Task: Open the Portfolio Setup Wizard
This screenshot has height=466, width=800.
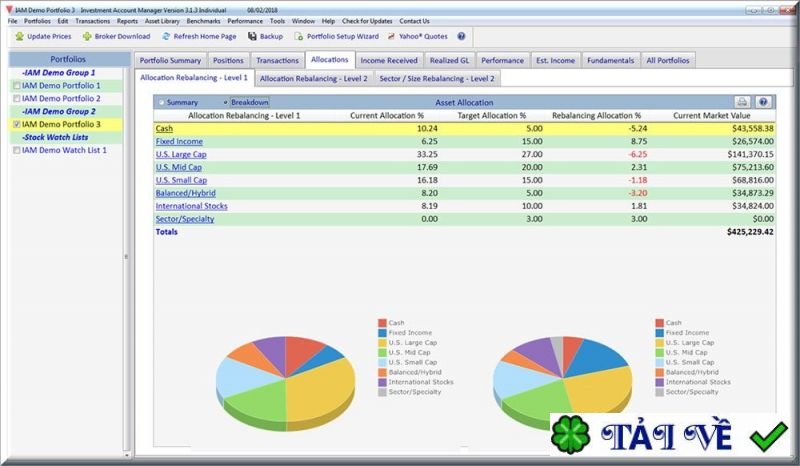Action: pyautogui.click(x=337, y=36)
